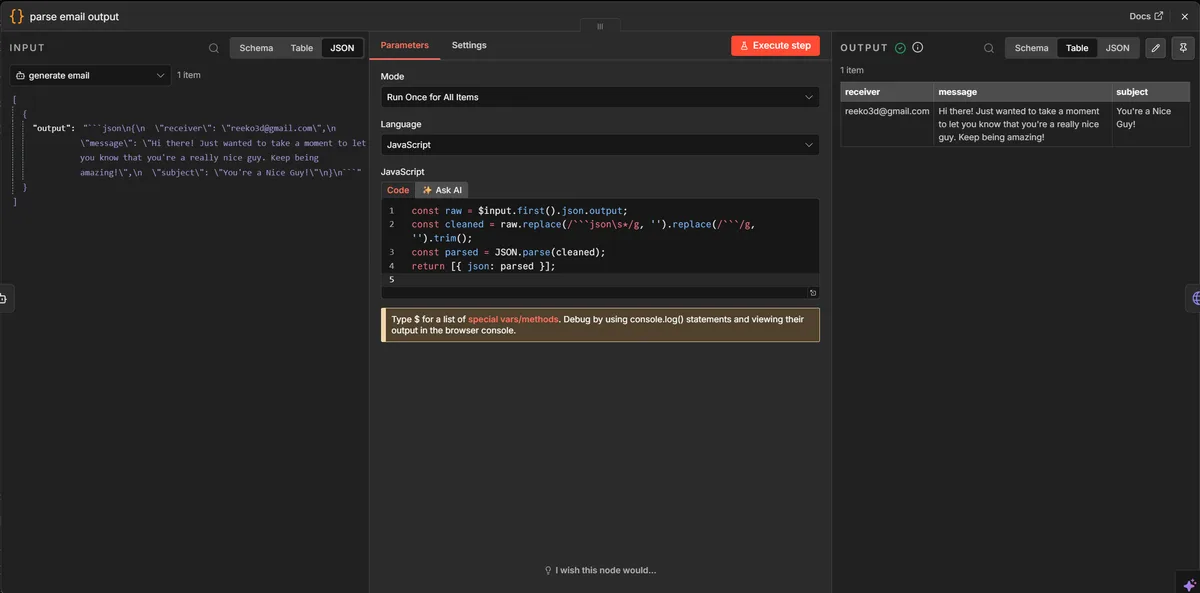Open the output info tooltip icon

[x=917, y=46]
